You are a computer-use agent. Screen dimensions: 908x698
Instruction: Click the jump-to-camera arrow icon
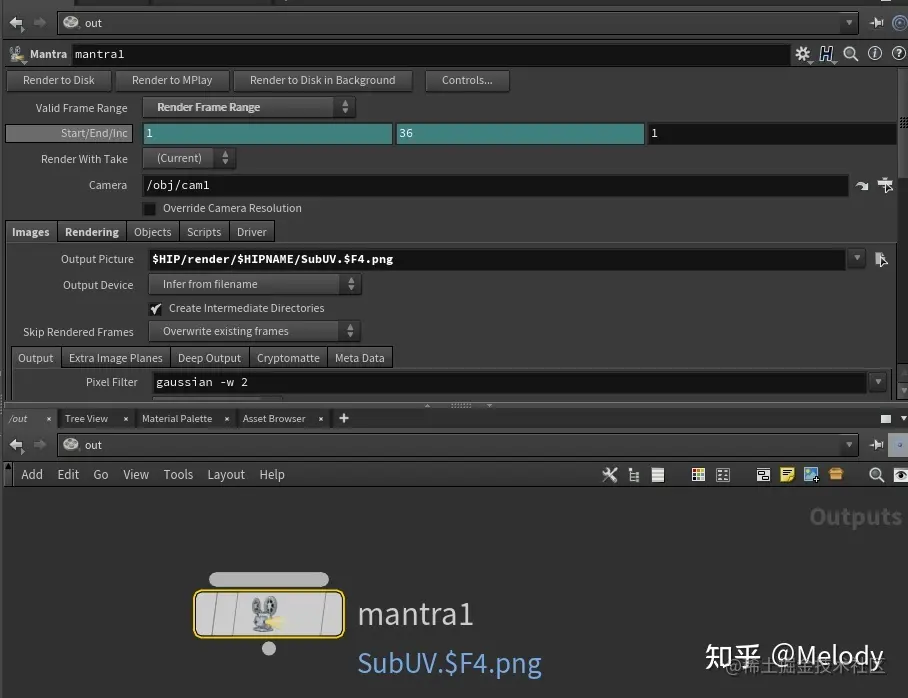click(862, 185)
